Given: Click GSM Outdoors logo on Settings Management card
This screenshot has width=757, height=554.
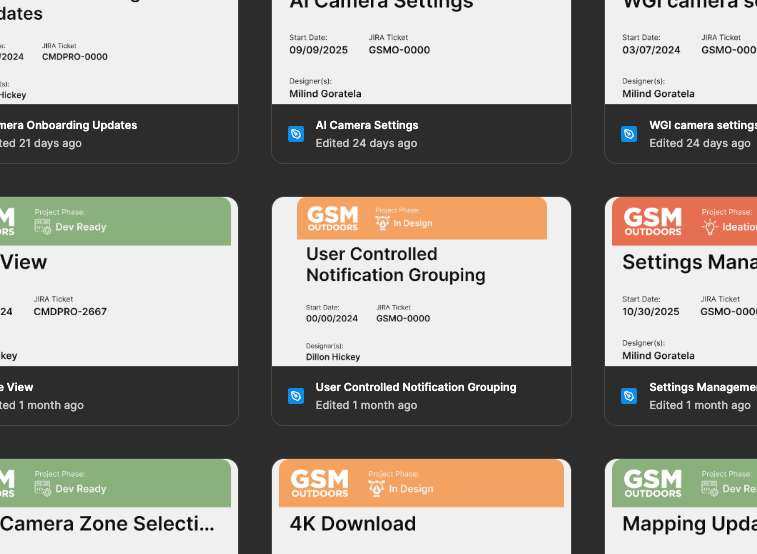Looking at the screenshot, I should (653, 222).
